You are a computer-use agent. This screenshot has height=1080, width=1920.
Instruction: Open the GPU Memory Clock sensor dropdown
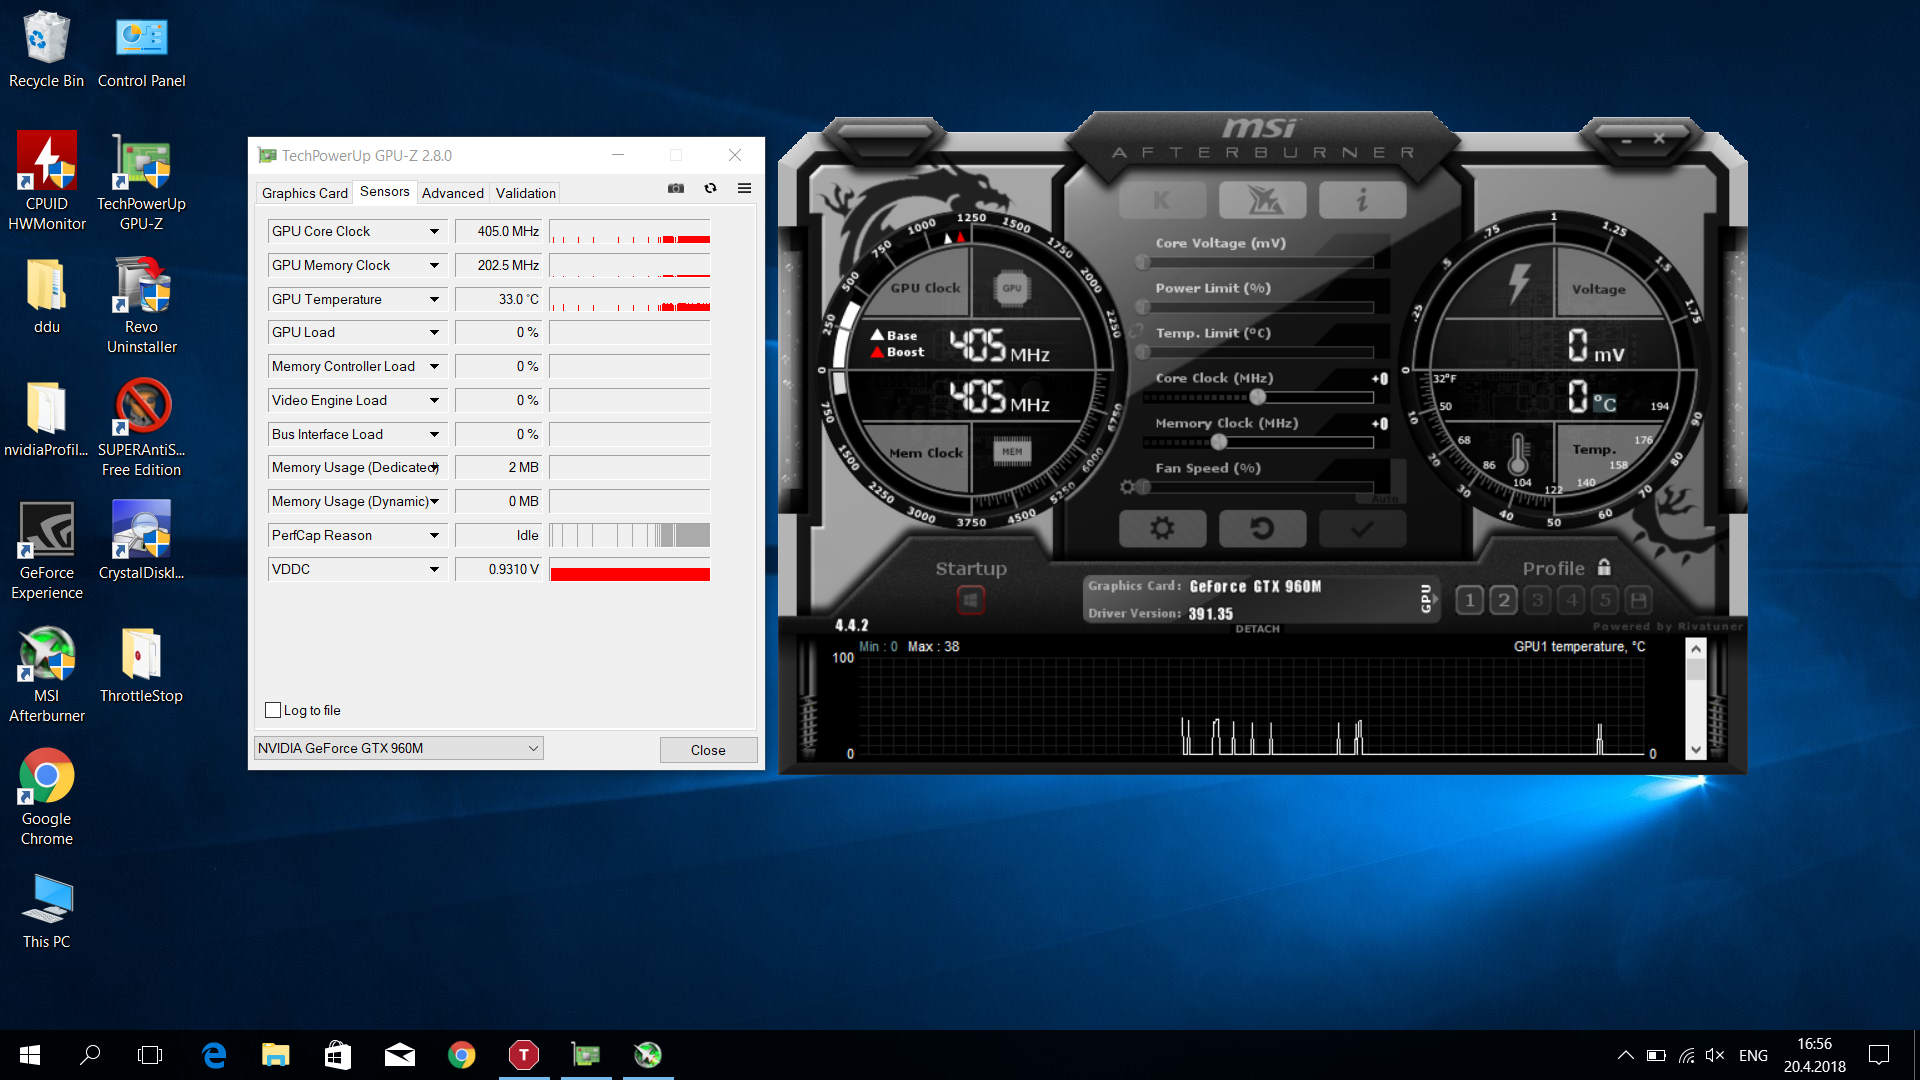pos(434,265)
